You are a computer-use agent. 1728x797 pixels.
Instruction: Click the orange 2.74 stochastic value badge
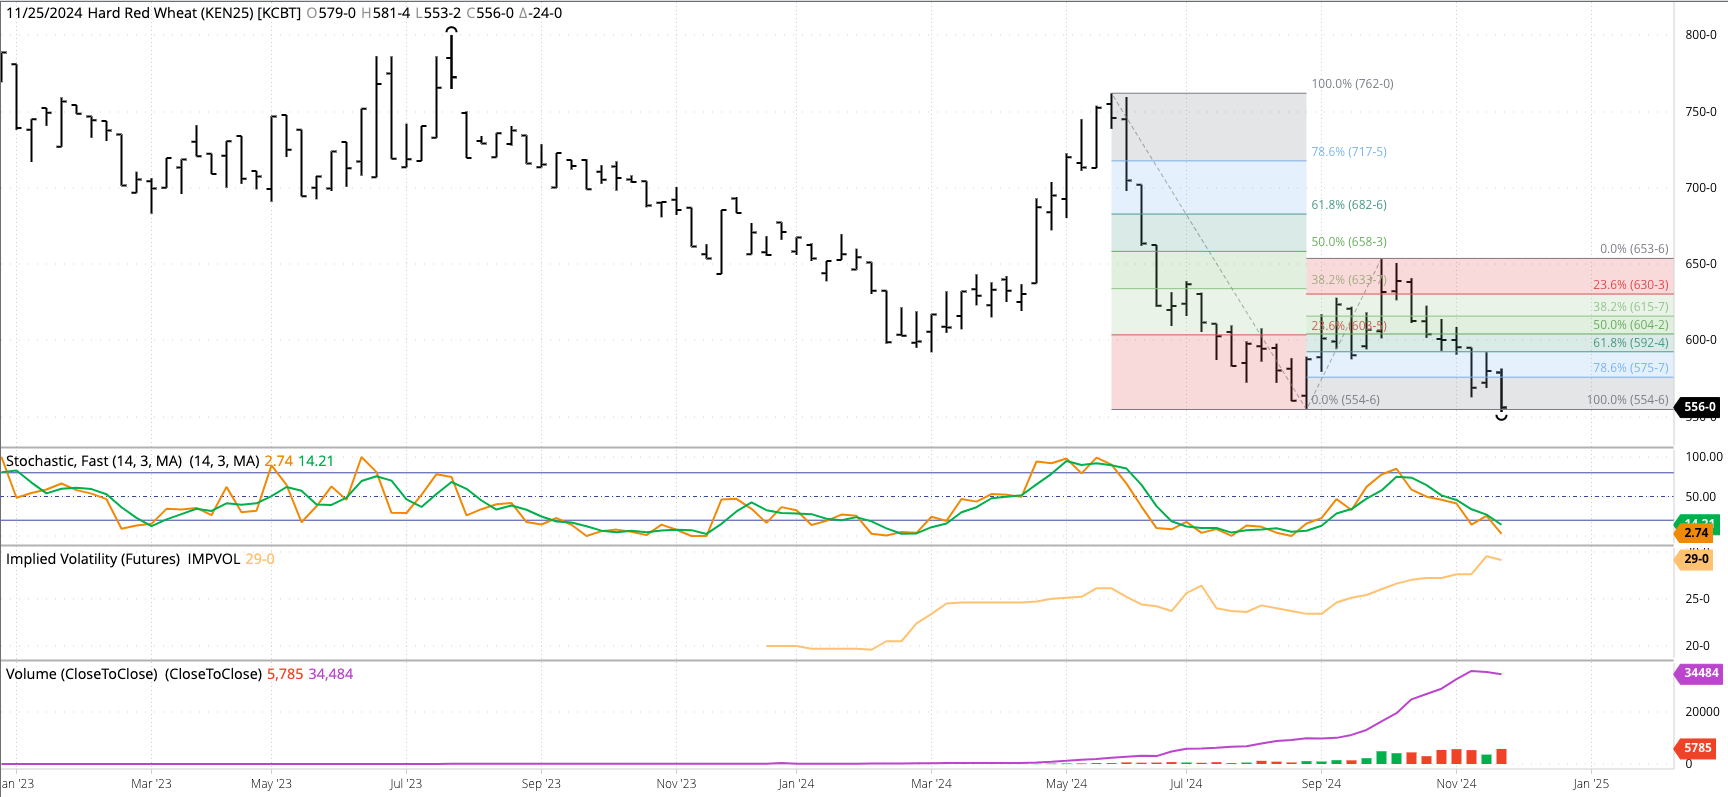tap(1696, 533)
